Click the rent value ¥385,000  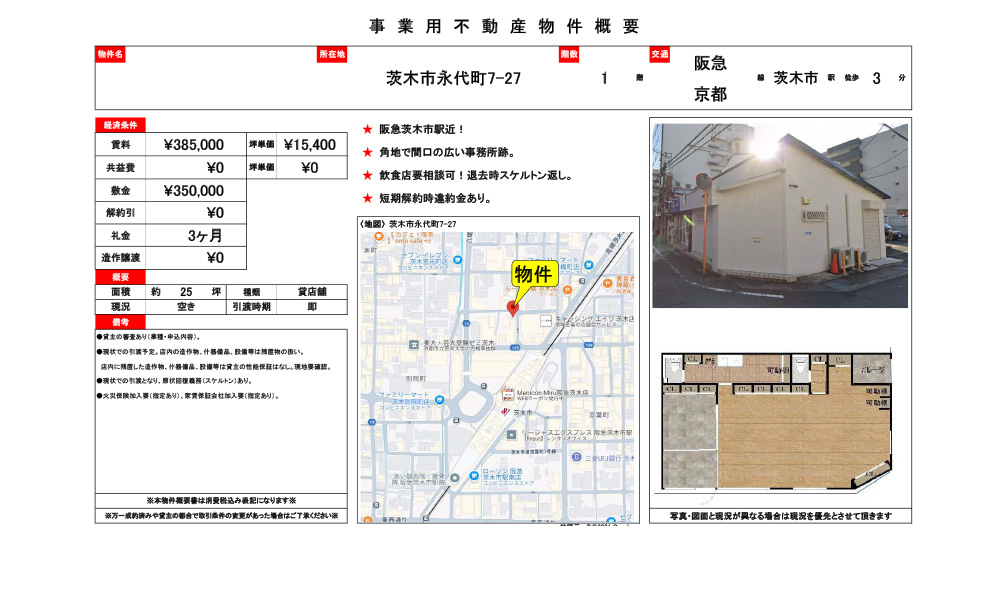(193, 145)
